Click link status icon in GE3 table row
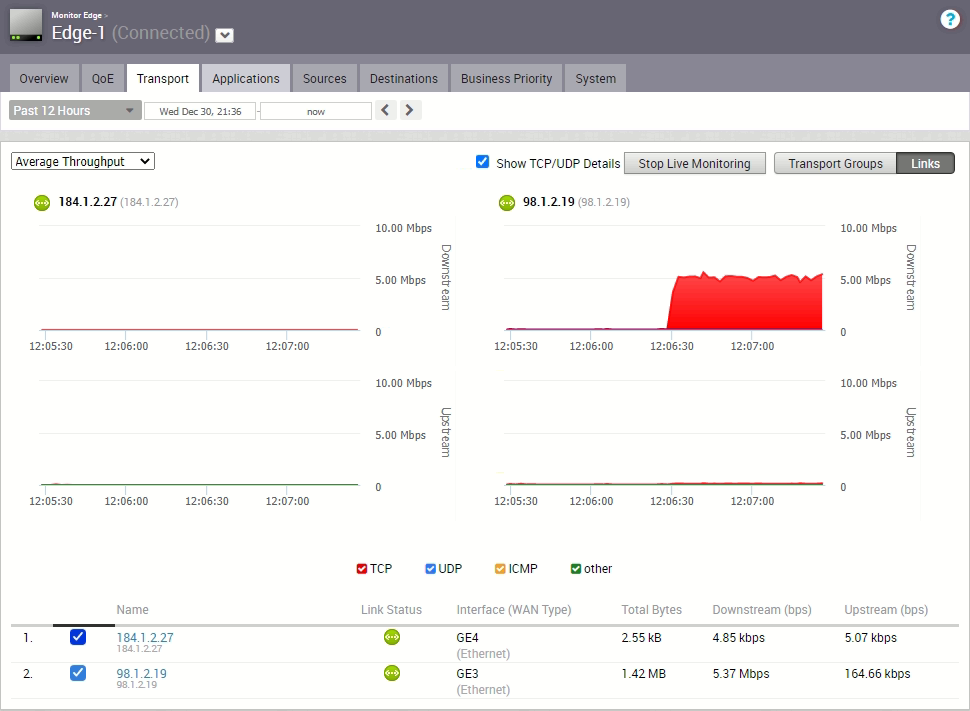The image size is (970, 711). (392, 673)
